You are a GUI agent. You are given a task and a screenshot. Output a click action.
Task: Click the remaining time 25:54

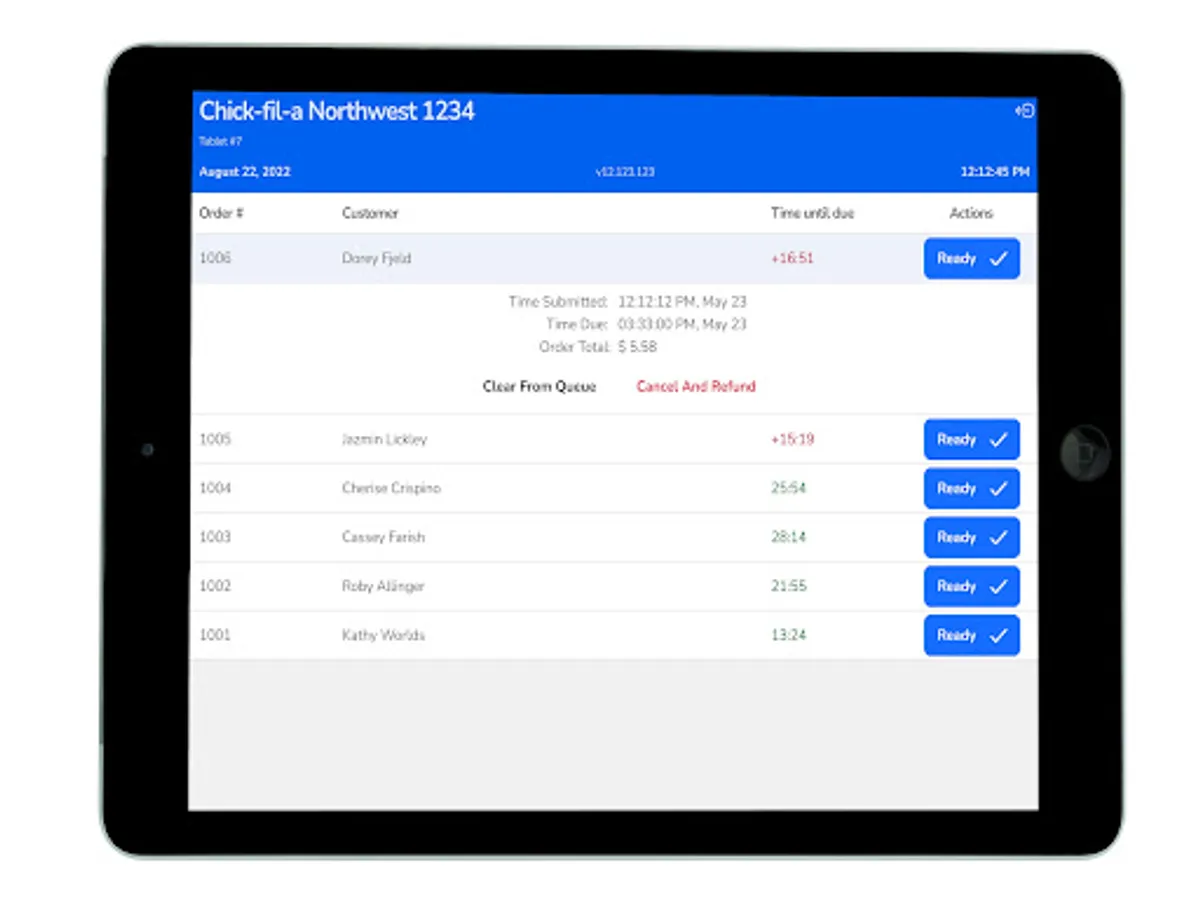(789, 488)
